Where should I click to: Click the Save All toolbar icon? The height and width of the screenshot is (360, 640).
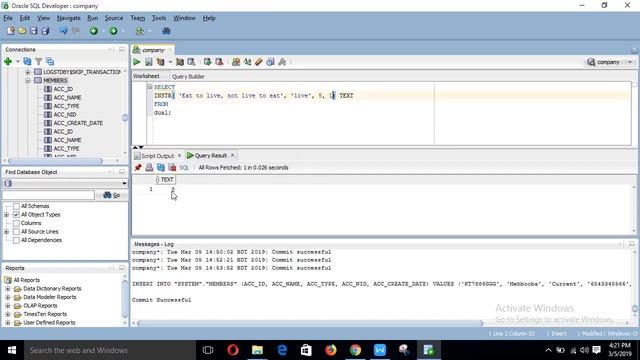[x=45, y=31]
